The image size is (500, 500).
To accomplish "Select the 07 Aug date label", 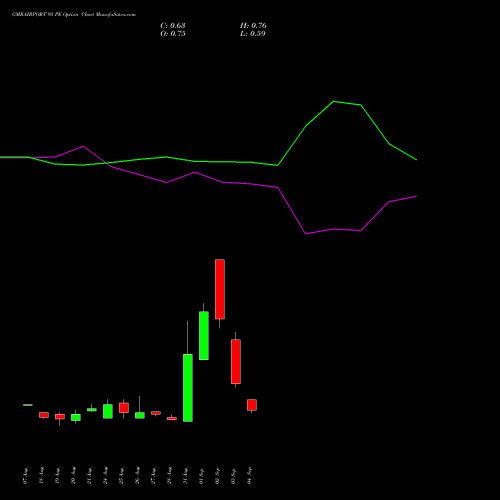I will click(x=25, y=476).
